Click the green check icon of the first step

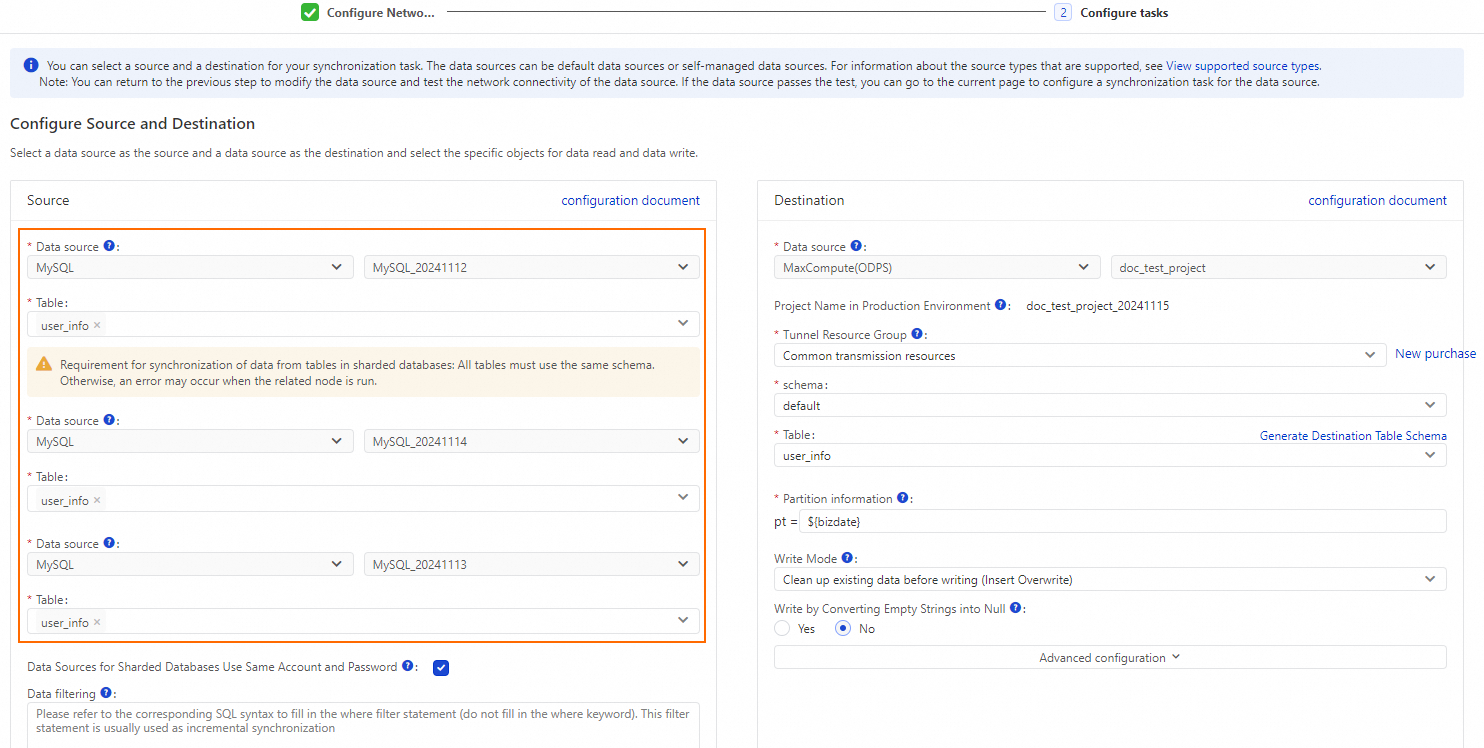310,12
